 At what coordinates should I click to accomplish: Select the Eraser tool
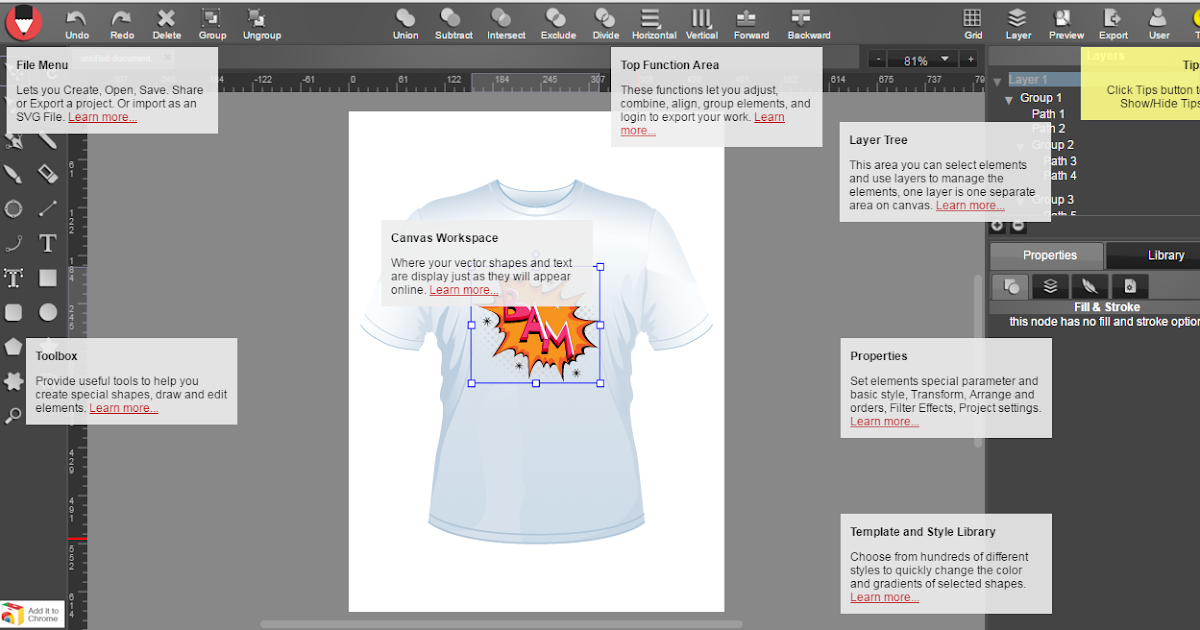(46, 174)
